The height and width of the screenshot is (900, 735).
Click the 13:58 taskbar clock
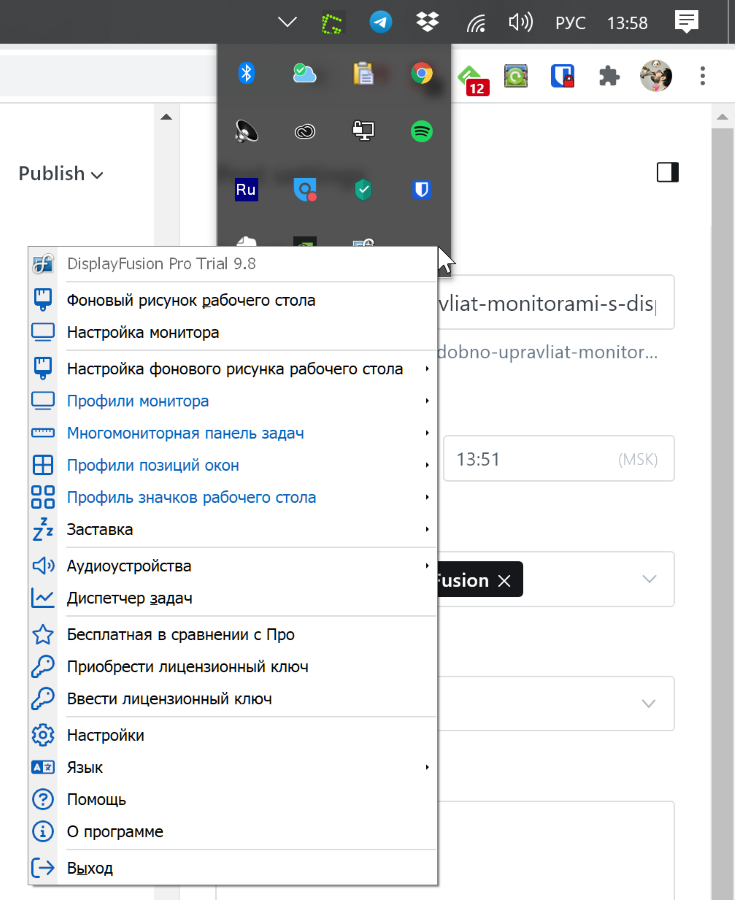point(627,23)
